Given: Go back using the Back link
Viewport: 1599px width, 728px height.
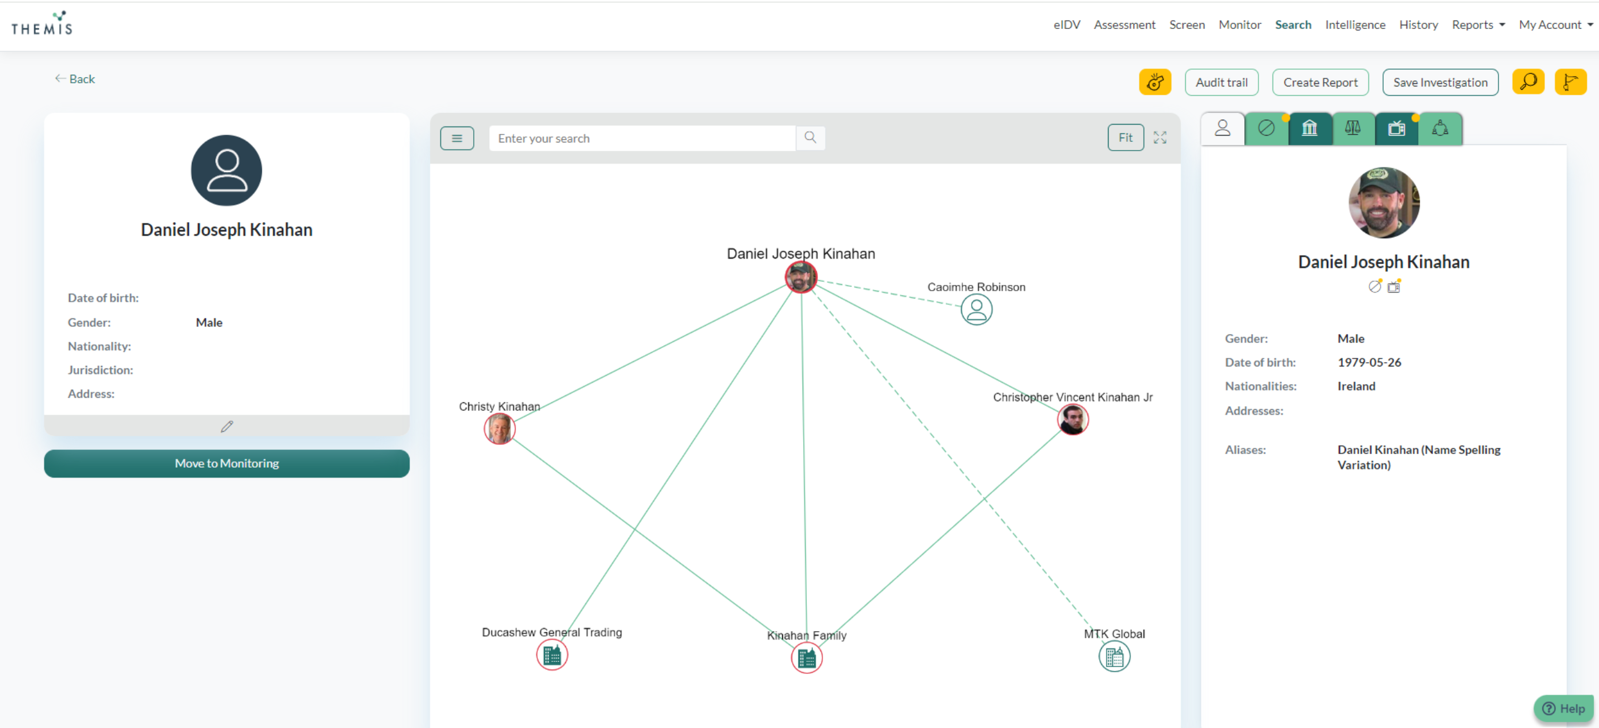Looking at the screenshot, I should 75,79.
